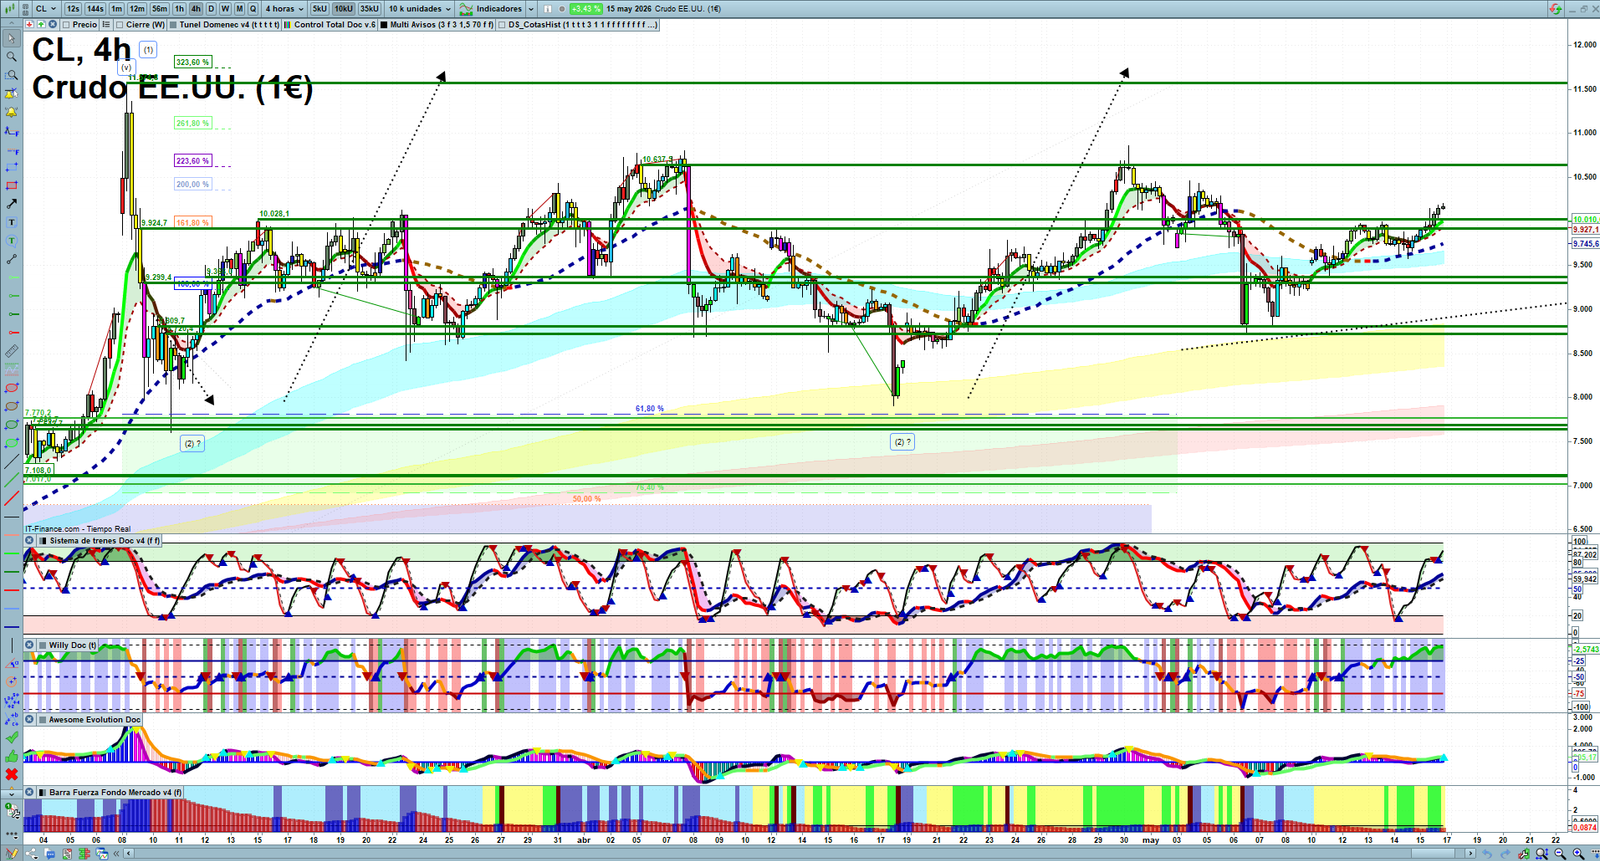Click the green checkmark tool icon
Viewport: 1600px width, 861px height.
click(12, 736)
